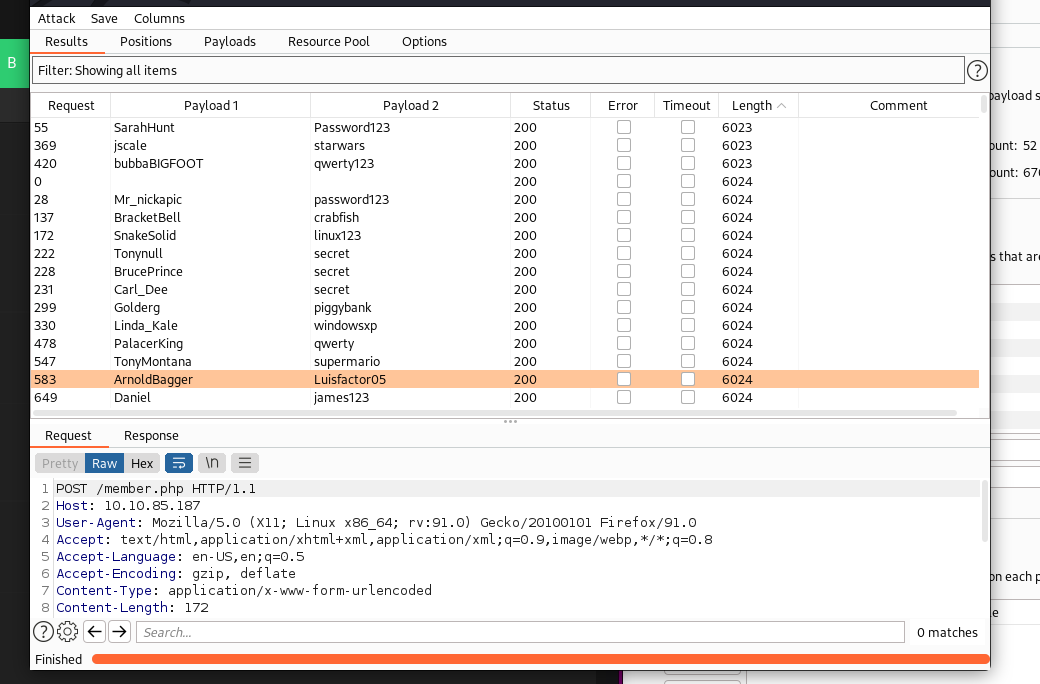Screen dimensions: 1040x684
Task: Switch to the Hex view button
Action: [142, 463]
